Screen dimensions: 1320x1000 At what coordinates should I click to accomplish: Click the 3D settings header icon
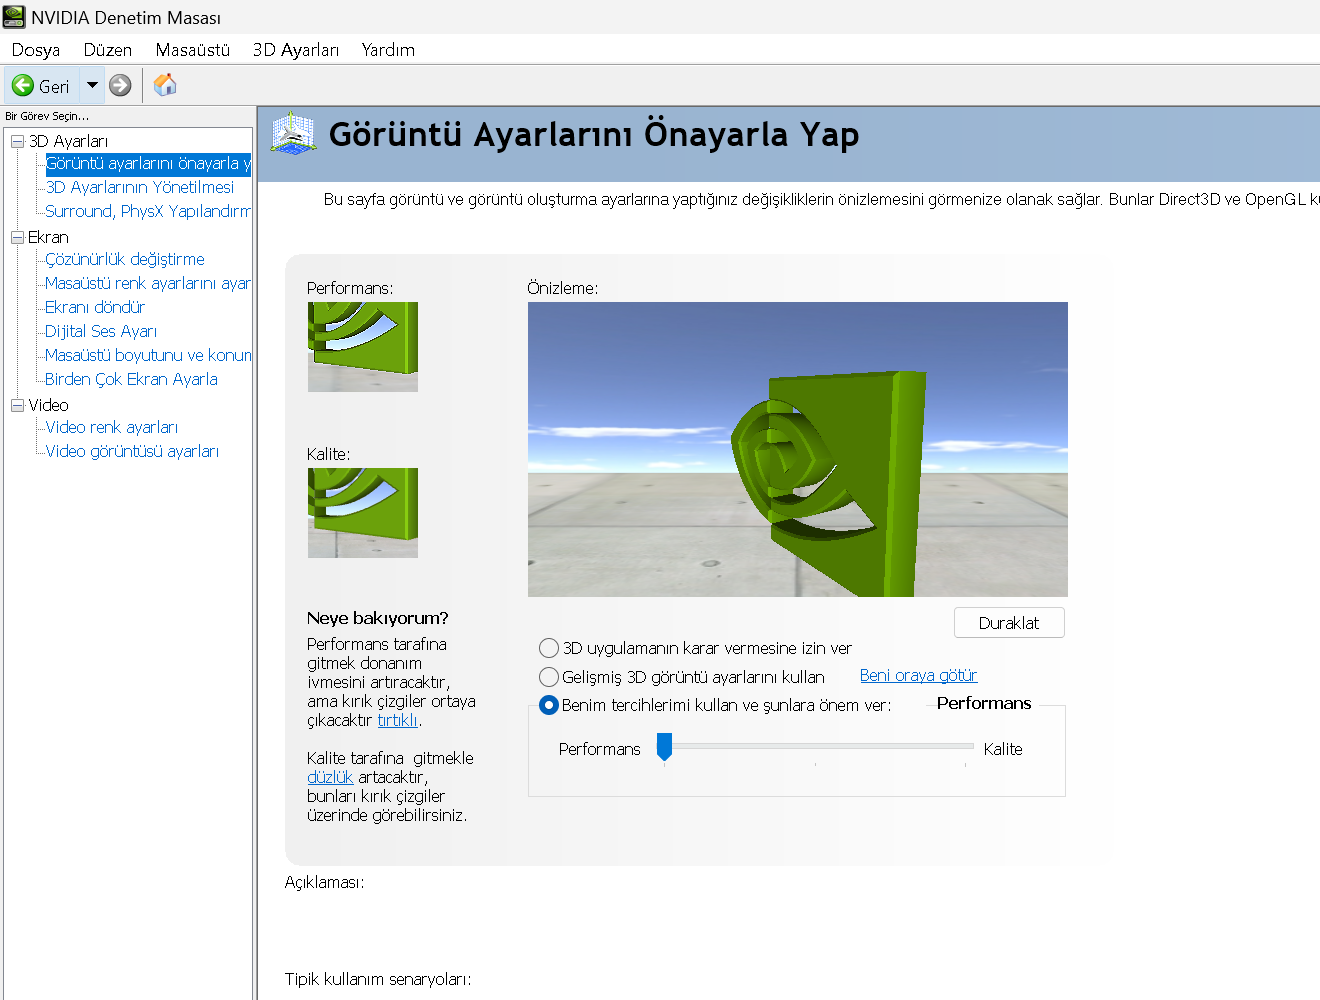tap(293, 133)
